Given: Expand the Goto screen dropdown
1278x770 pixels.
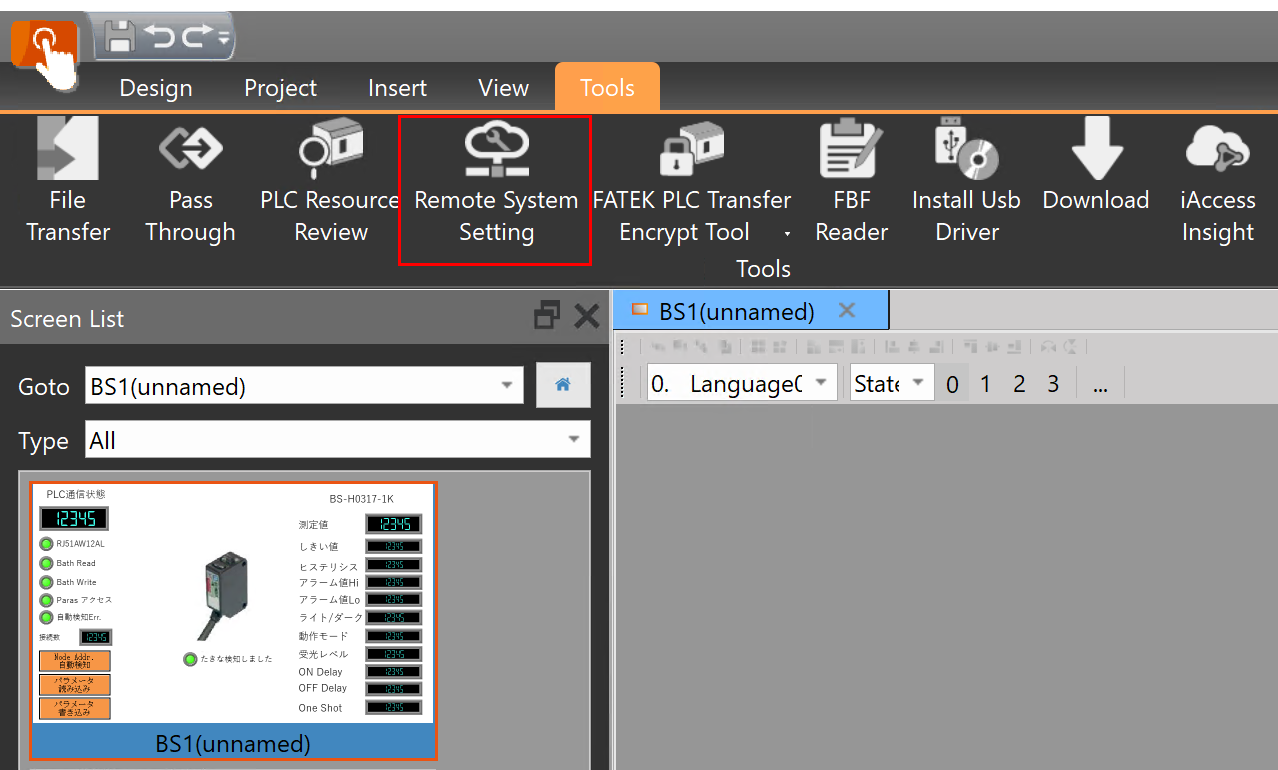Looking at the screenshot, I should point(508,386).
